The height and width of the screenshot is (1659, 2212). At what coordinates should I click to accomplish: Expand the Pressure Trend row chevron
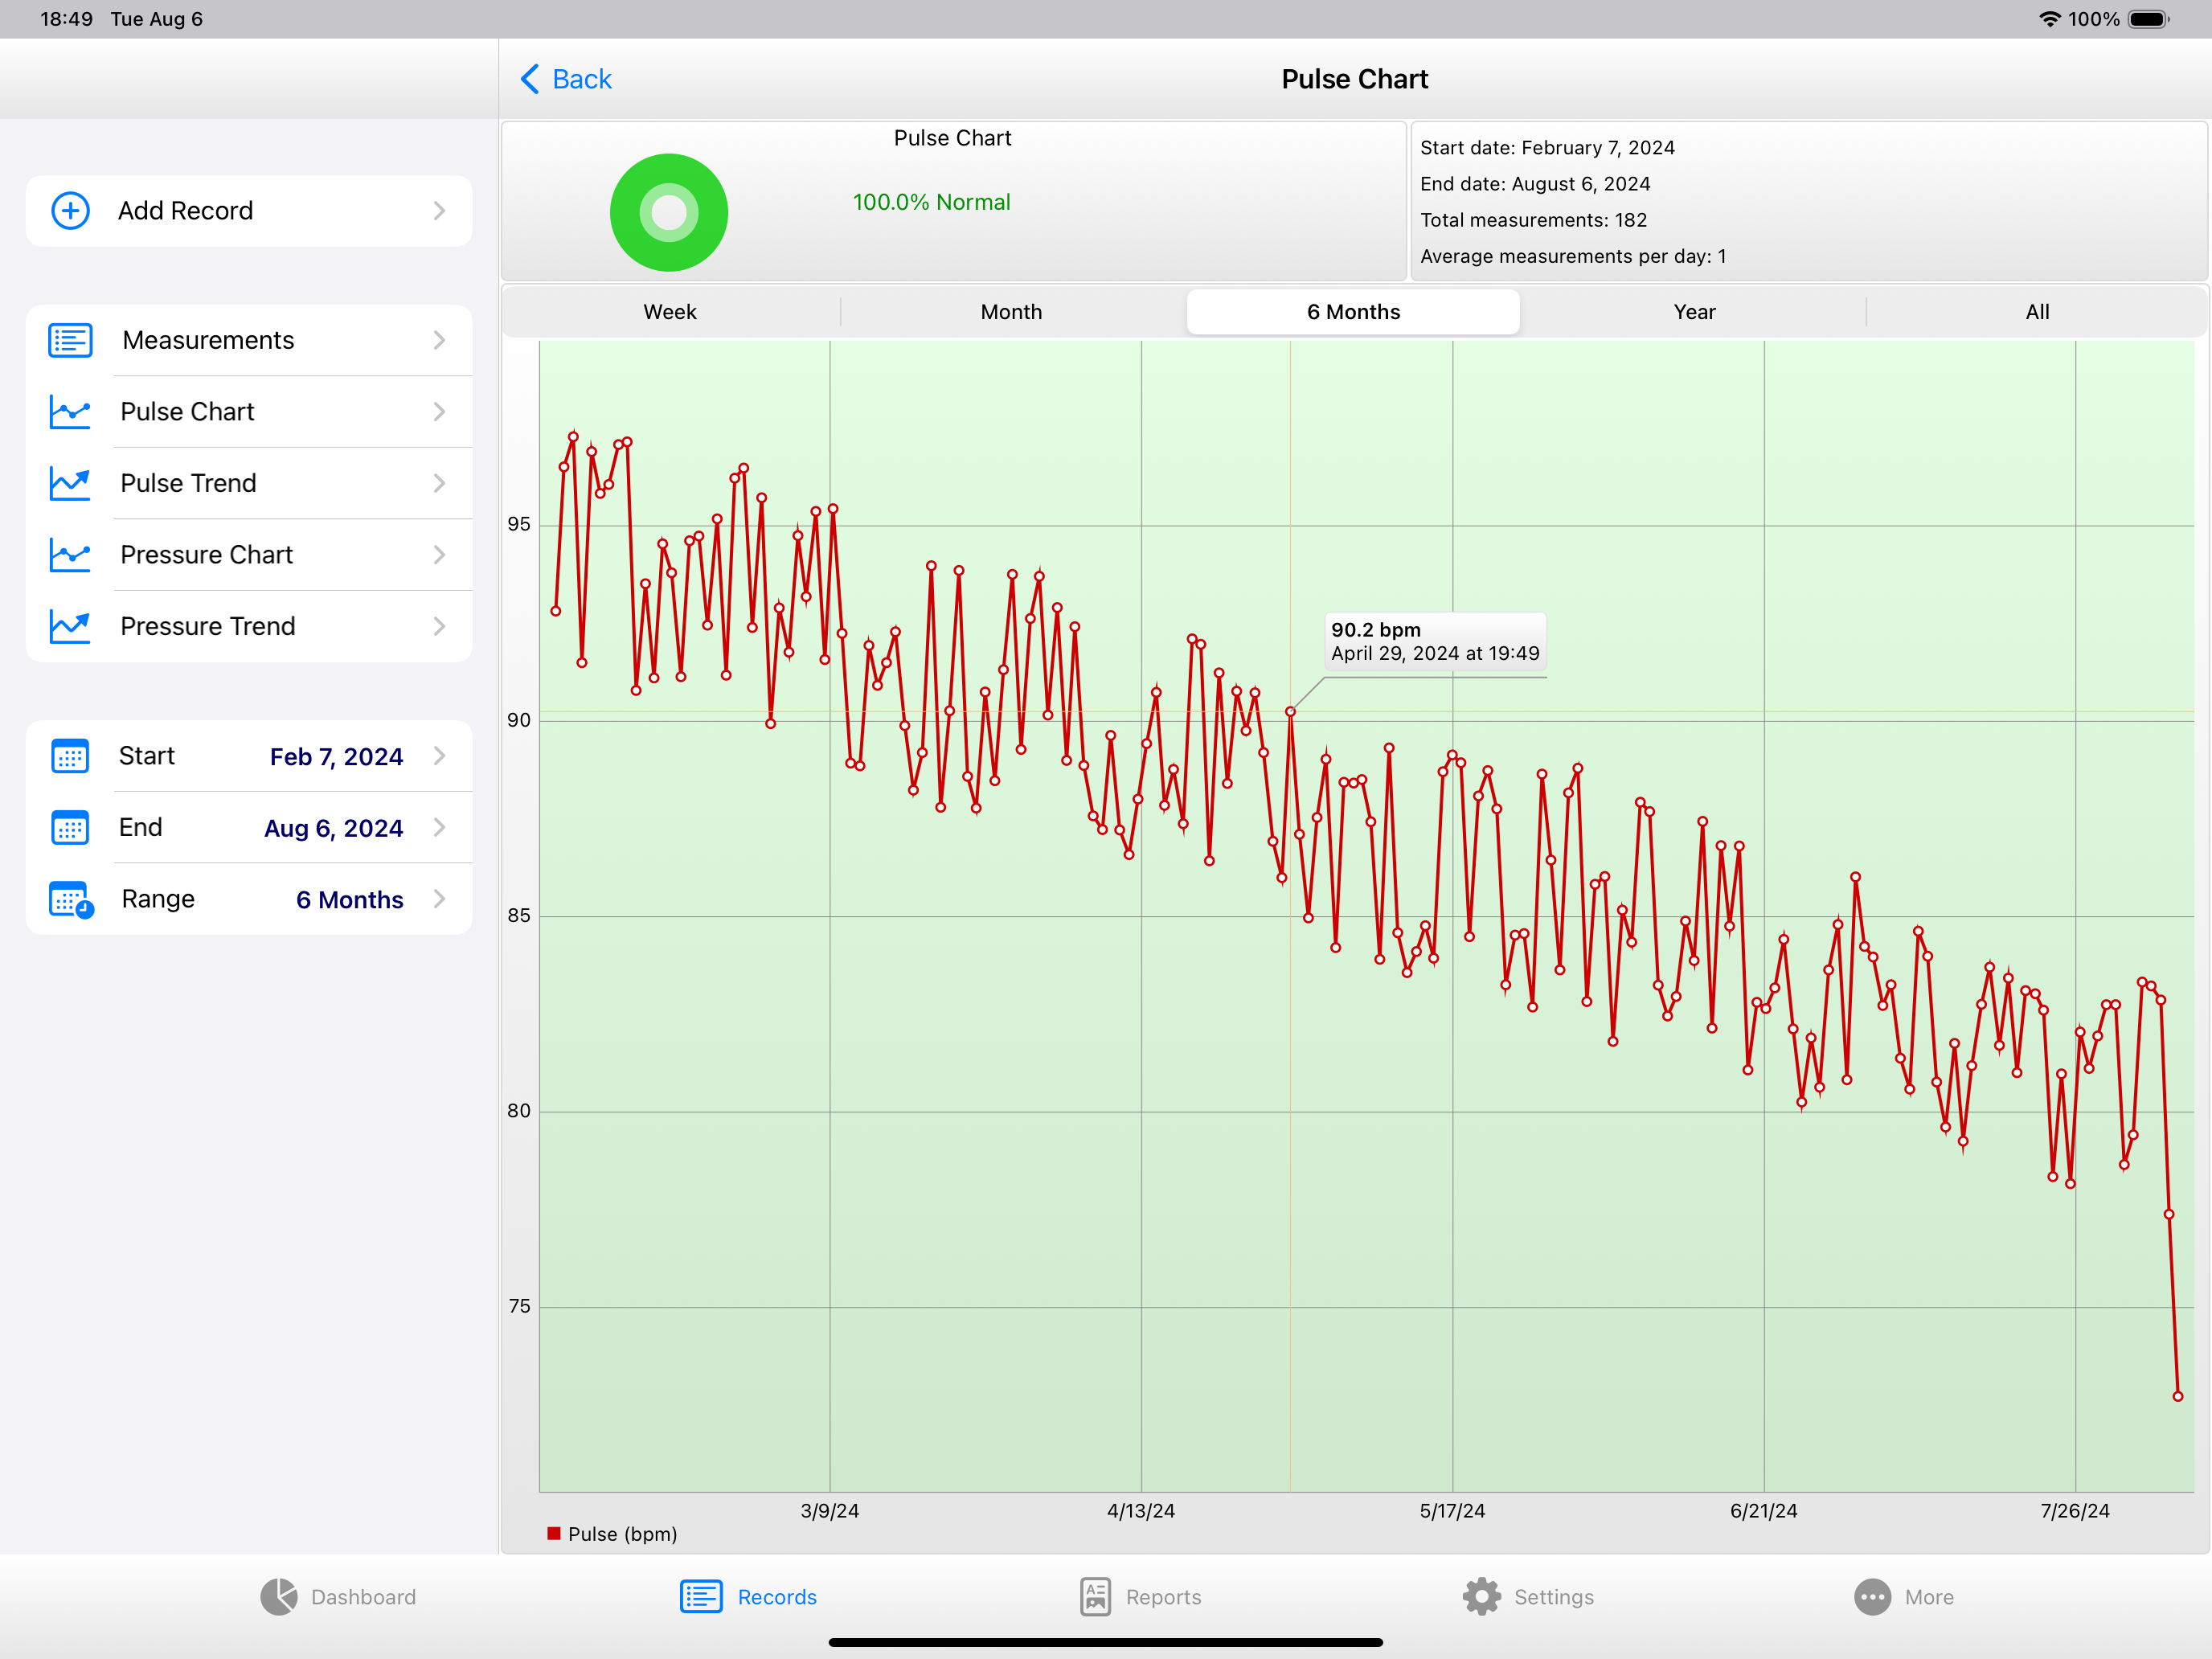point(439,627)
